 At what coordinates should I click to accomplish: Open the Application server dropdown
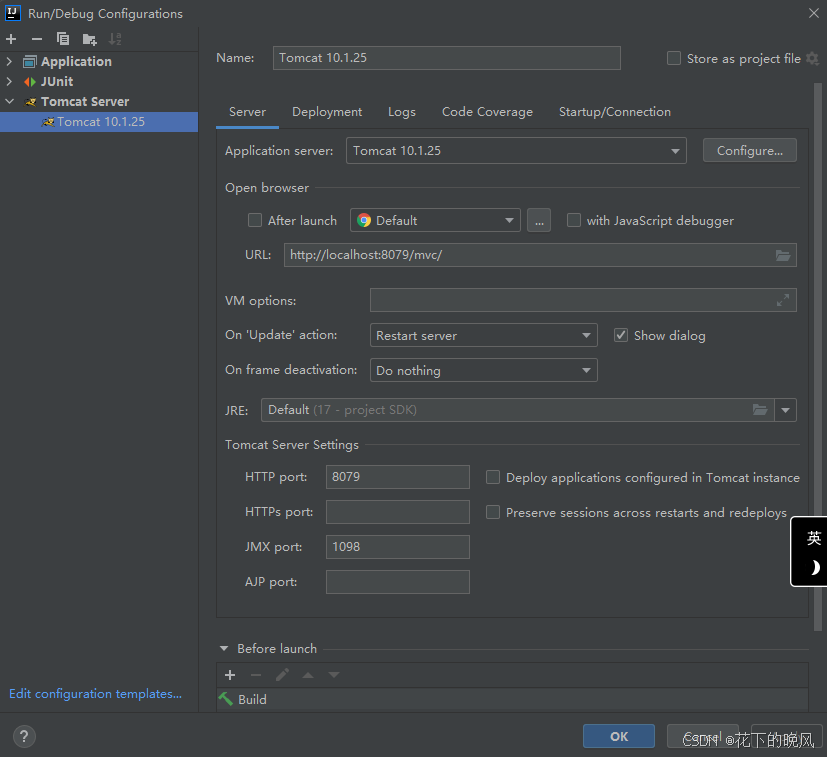516,151
